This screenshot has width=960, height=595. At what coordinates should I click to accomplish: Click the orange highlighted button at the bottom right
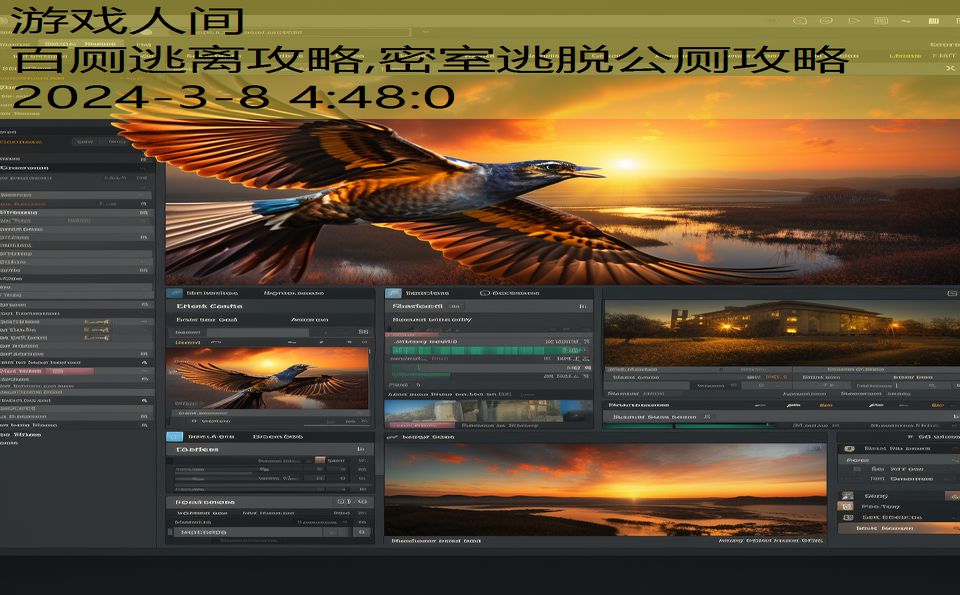[898, 528]
